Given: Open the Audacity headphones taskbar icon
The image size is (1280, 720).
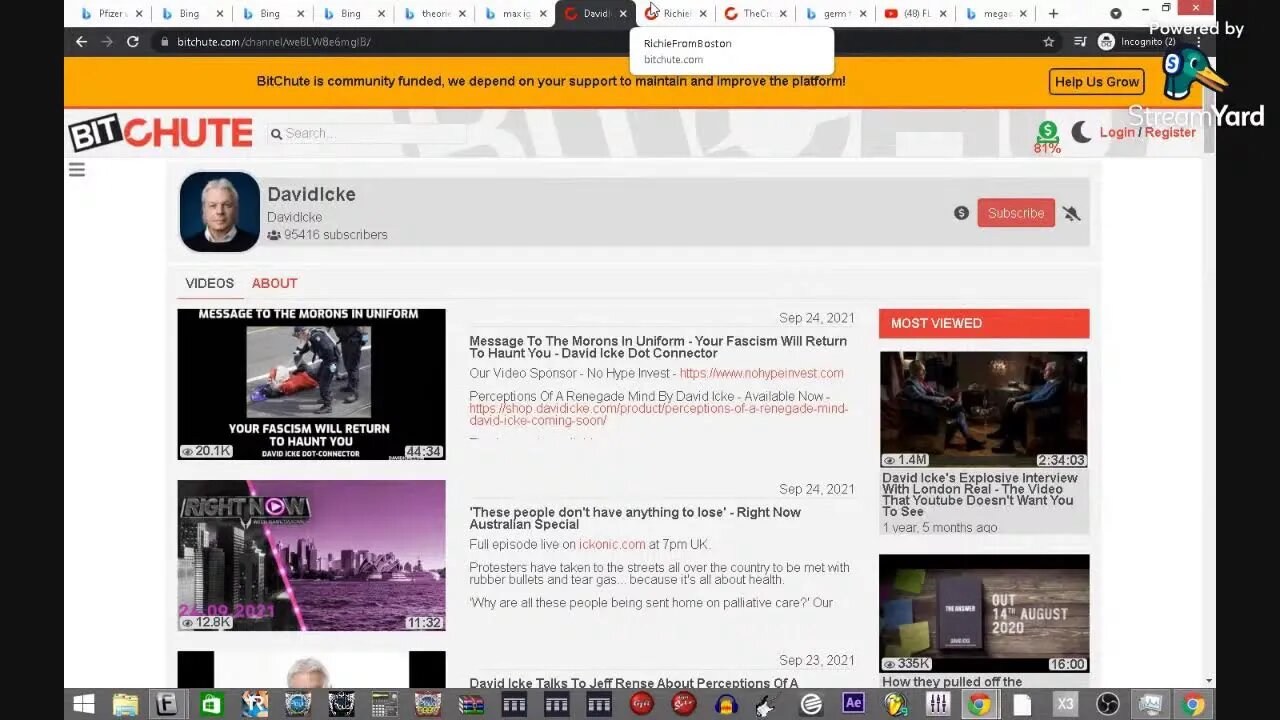Looking at the screenshot, I should point(726,704).
